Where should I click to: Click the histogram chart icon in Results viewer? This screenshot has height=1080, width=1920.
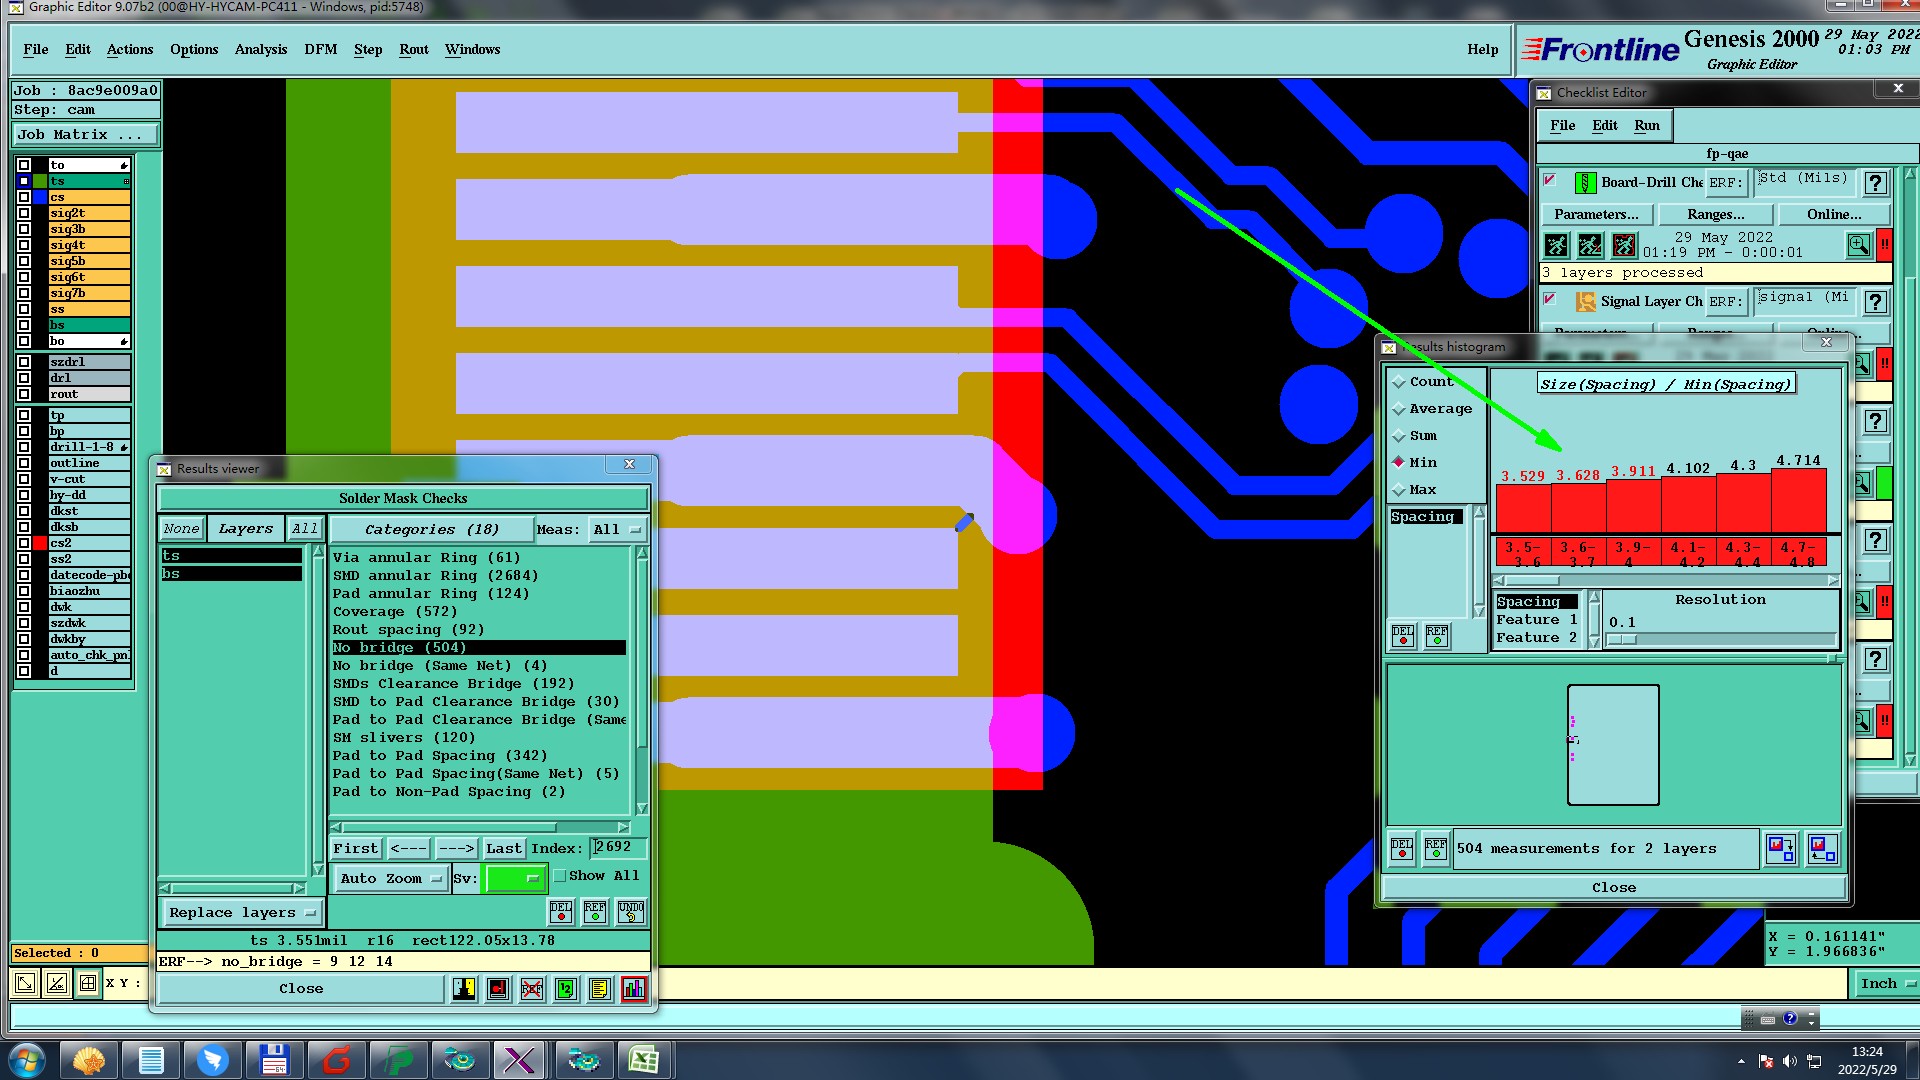point(634,989)
